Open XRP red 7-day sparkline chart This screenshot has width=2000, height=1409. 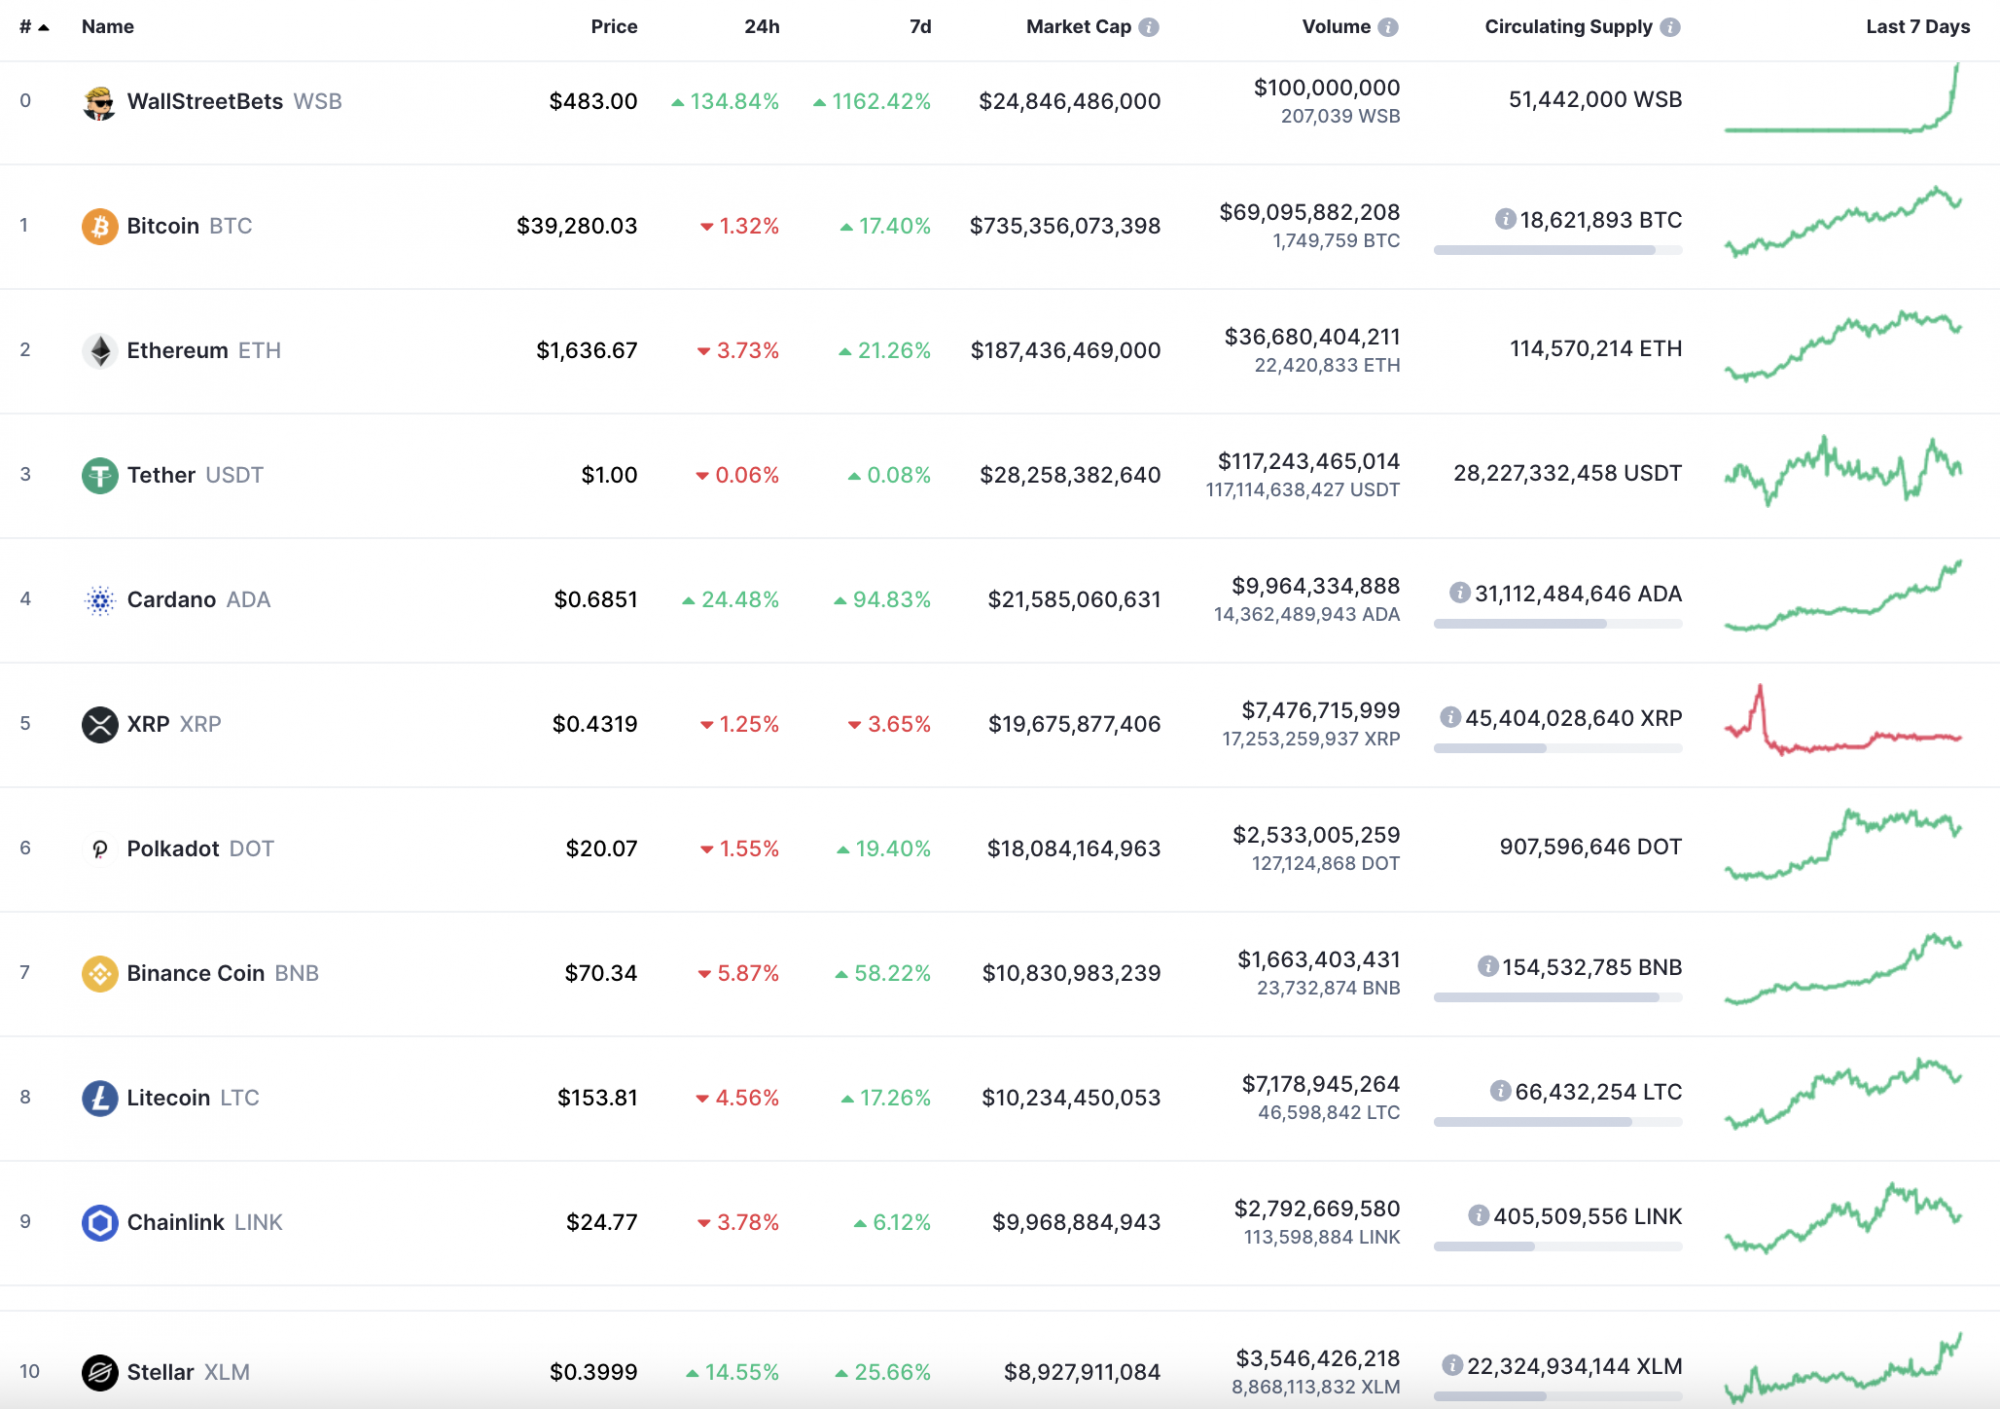1843,720
